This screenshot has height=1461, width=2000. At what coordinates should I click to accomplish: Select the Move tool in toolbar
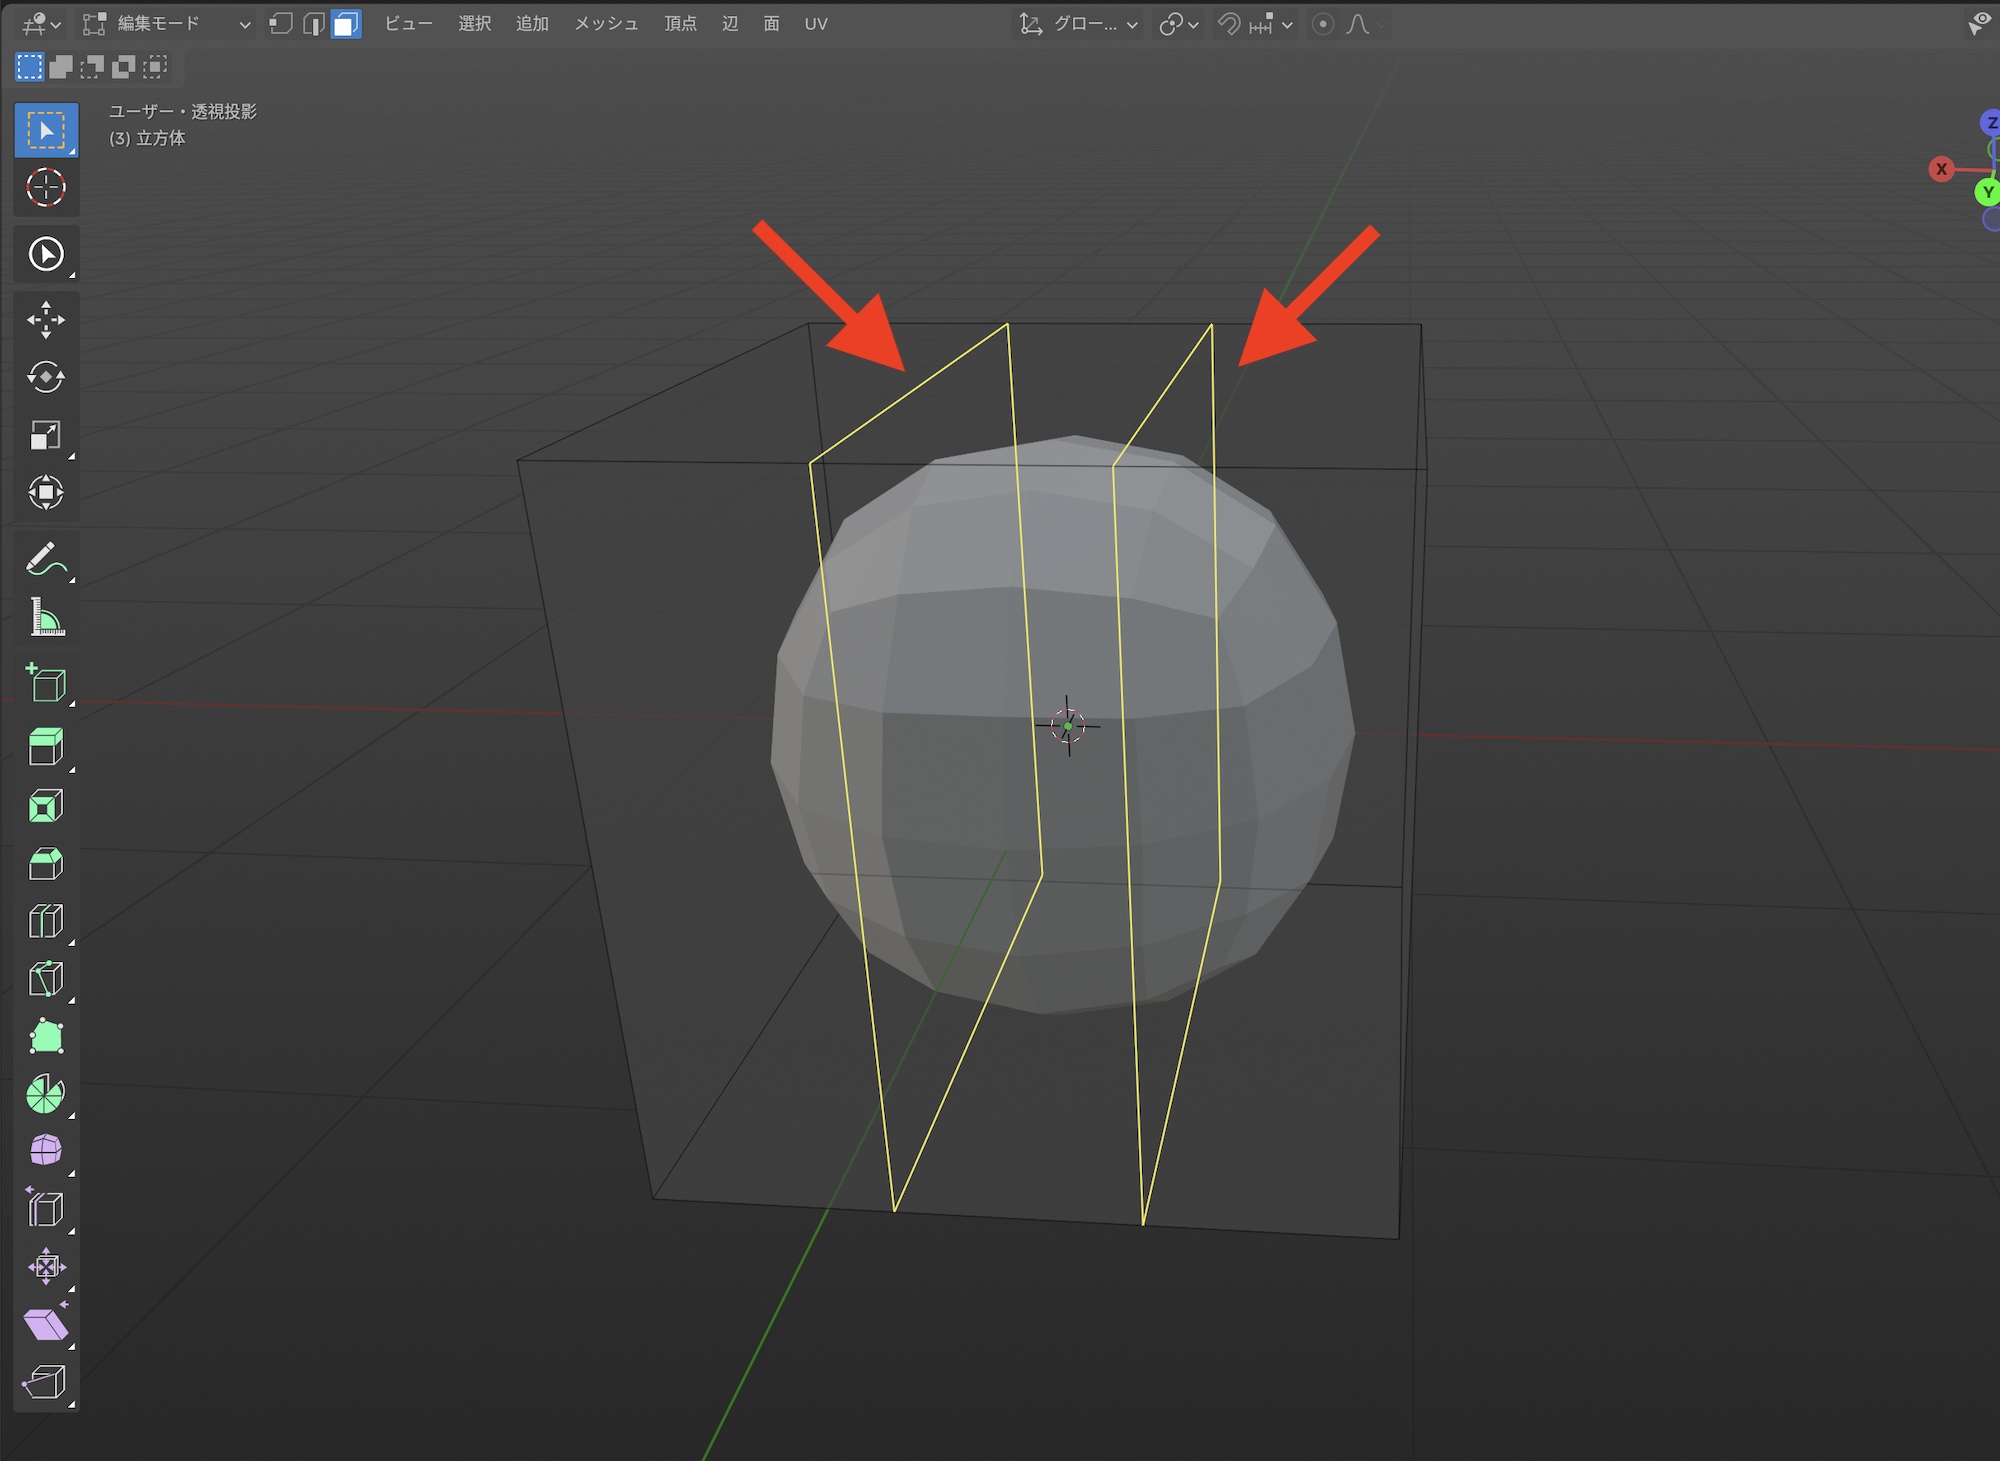pyautogui.click(x=46, y=320)
